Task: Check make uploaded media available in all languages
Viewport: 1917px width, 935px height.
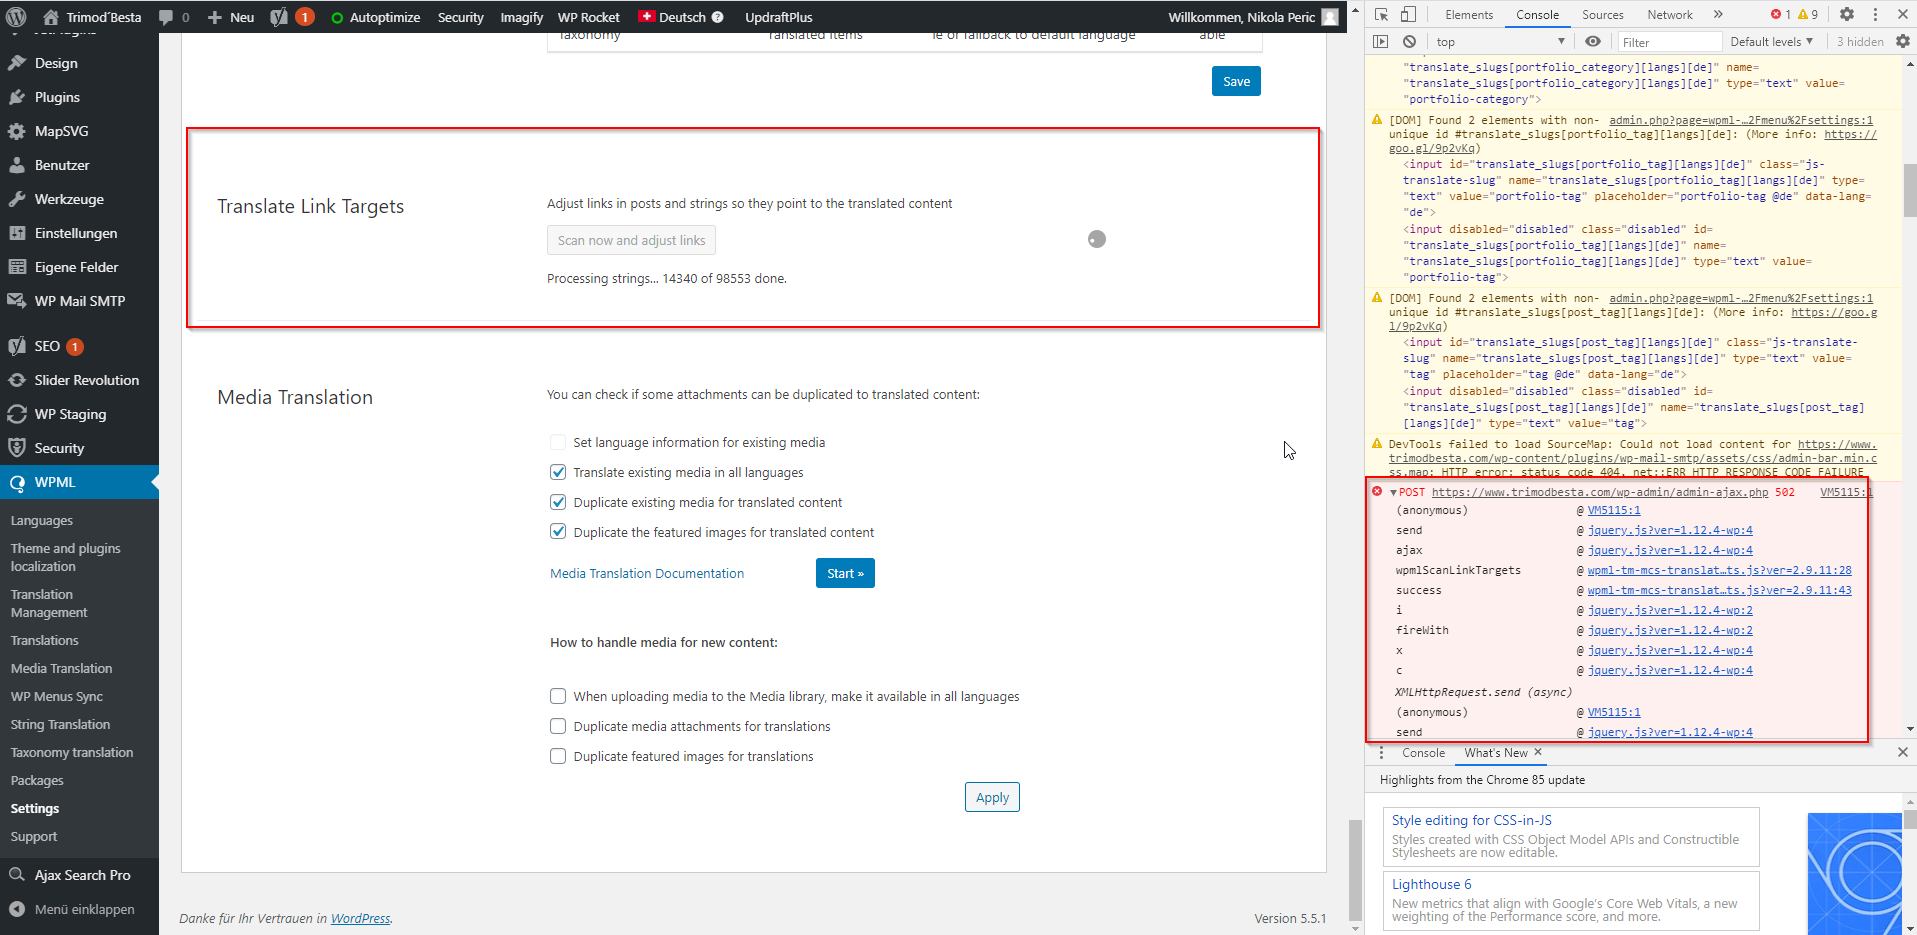Action: pos(558,696)
